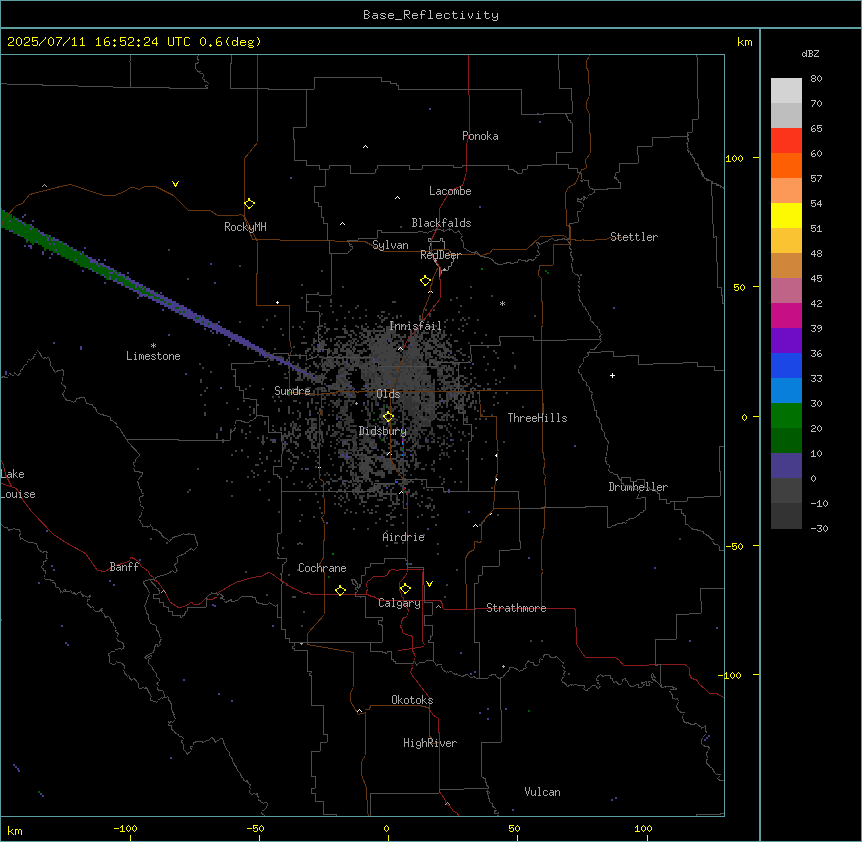Select the Olds town label

click(x=388, y=394)
